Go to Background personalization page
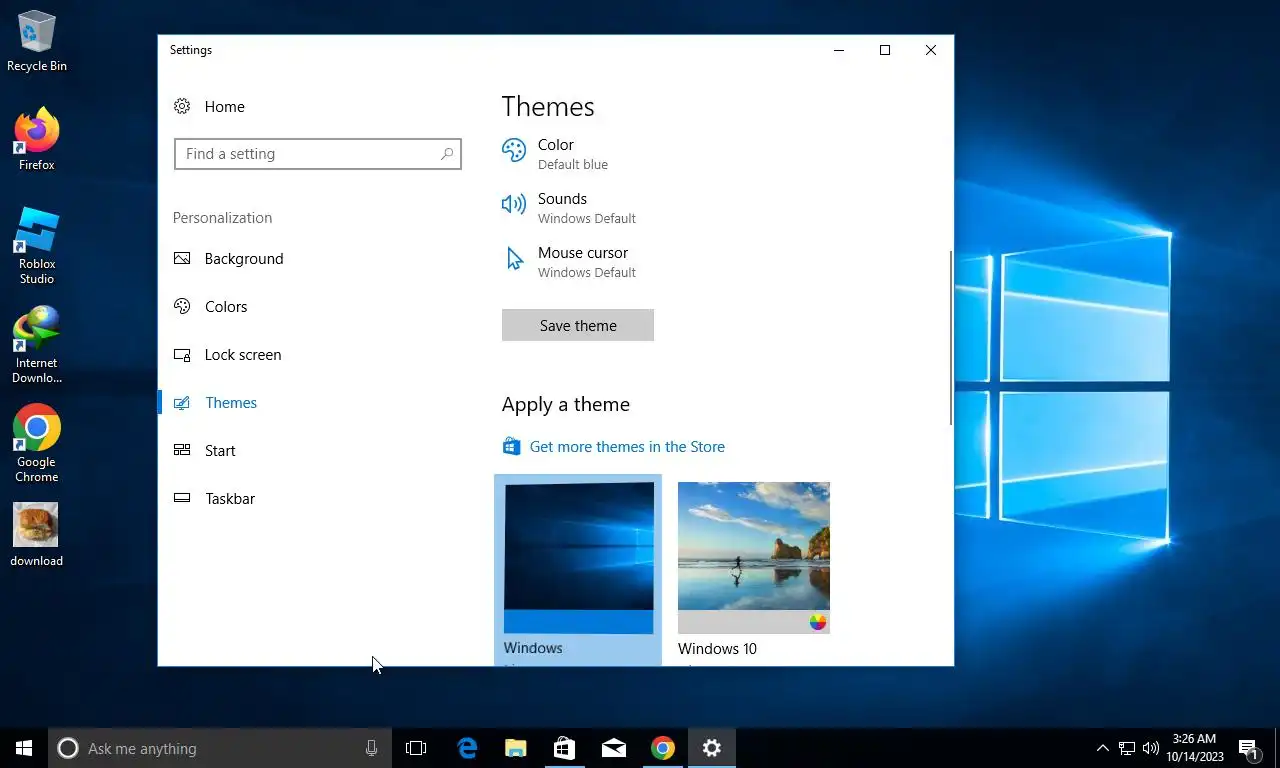Viewport: 1280px width, 768px height. [244, 258]
